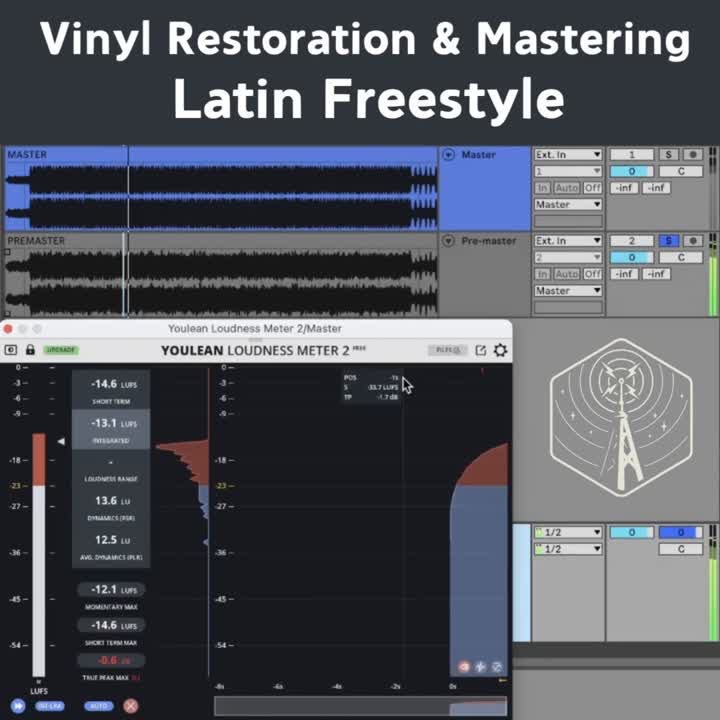720x720 pixels.
Task: Click the rightmost round icon in graph corner
Action: click(x=497, y=666)
